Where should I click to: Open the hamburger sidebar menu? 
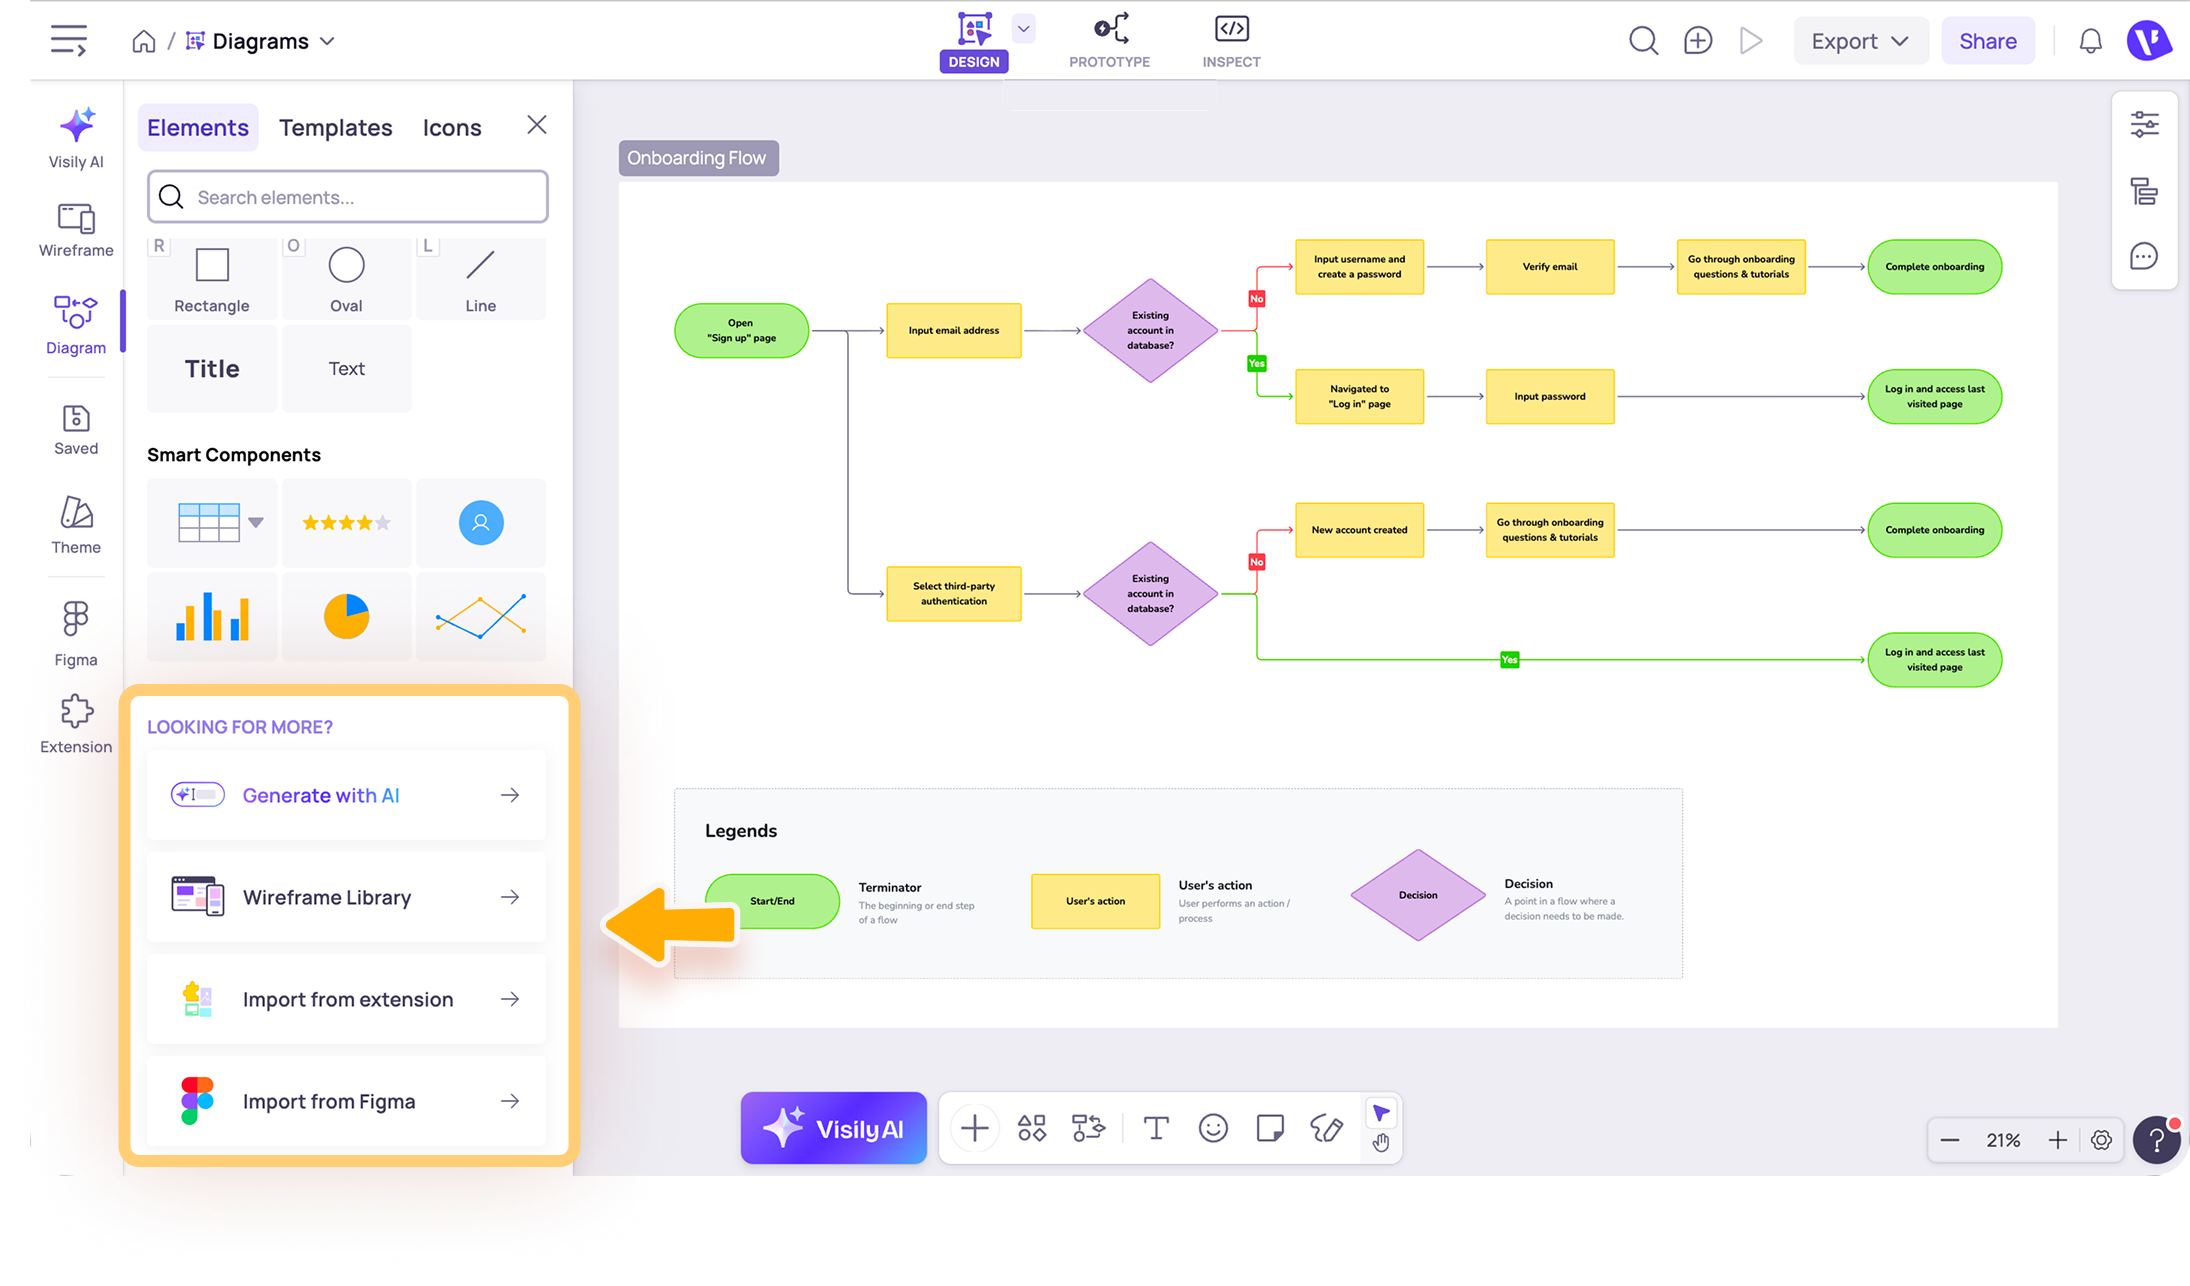[68, 41]
